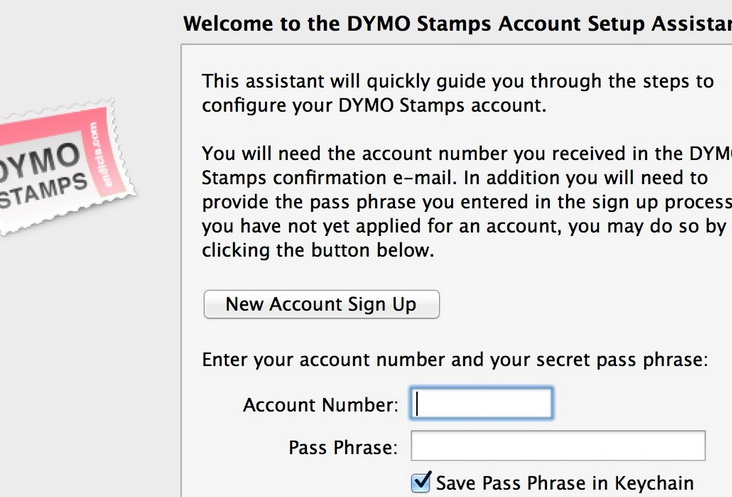
Task: Focus the Account Number text field
Action: 482,404
